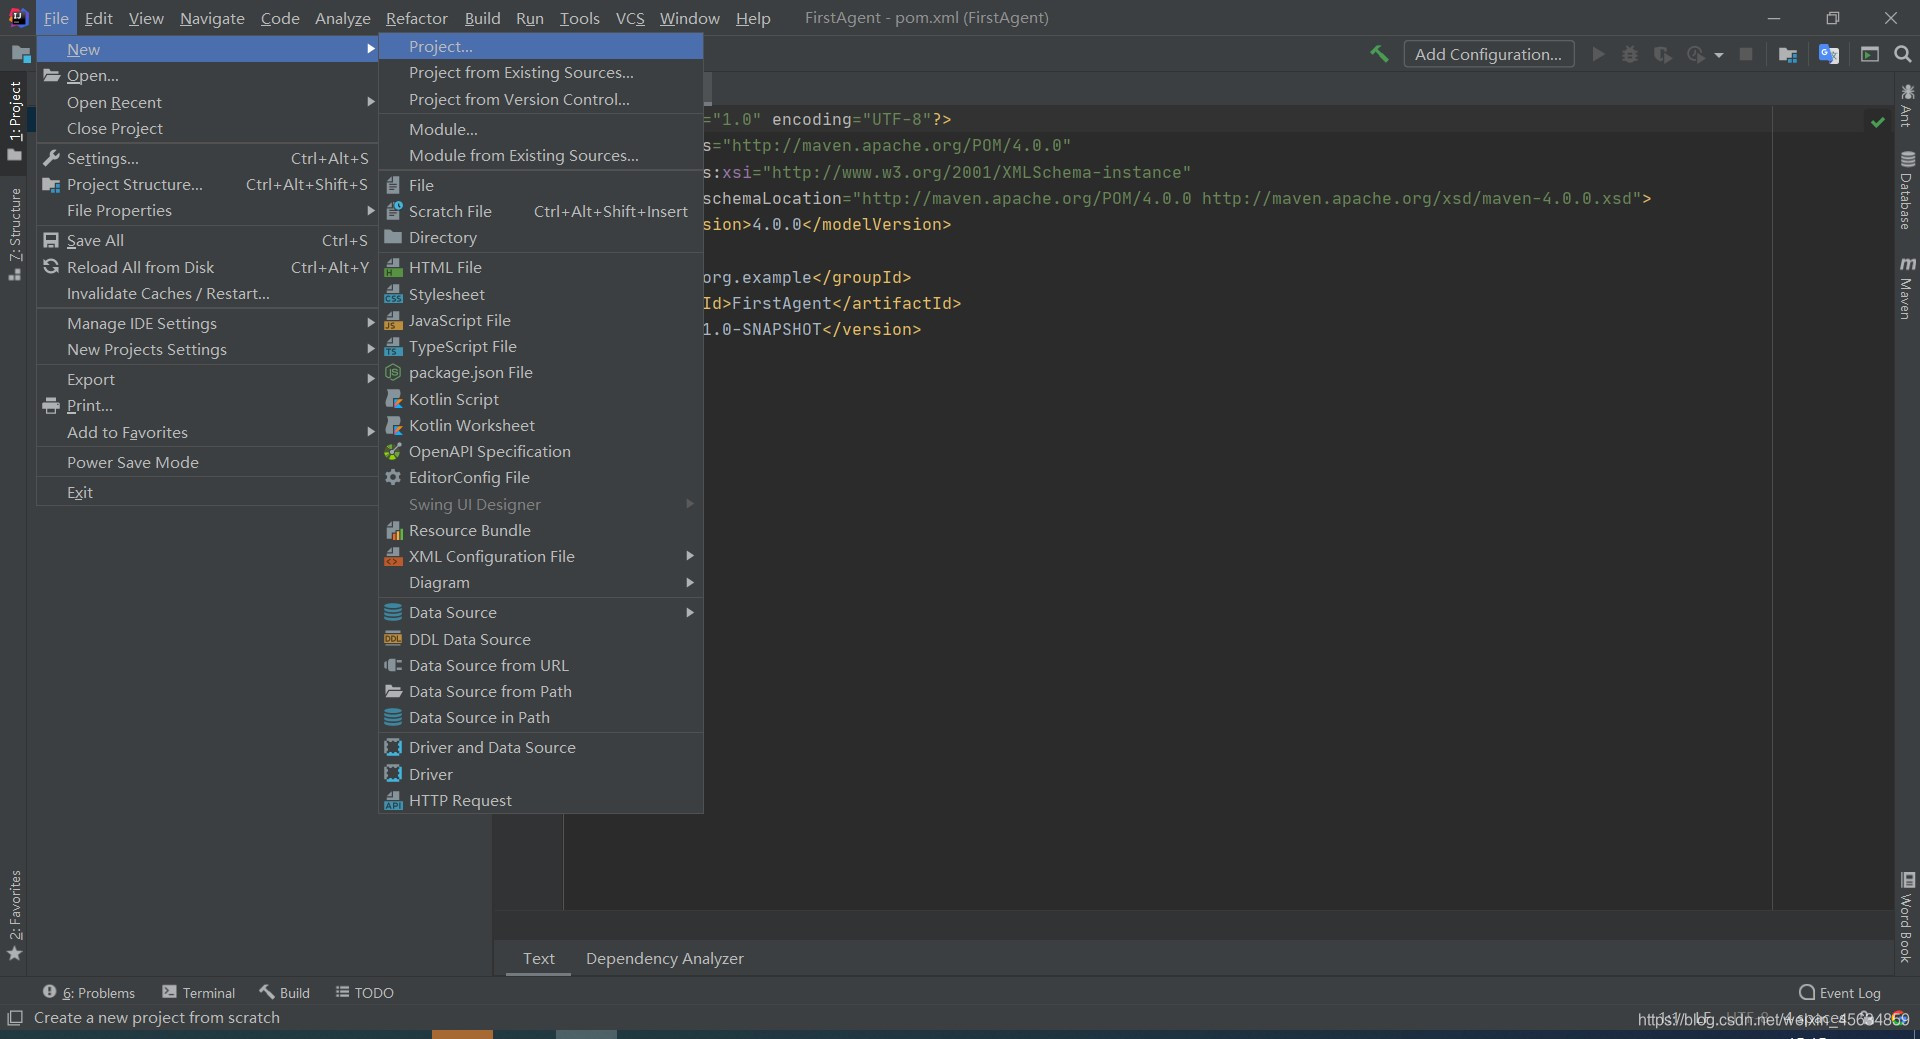Switch to Text editor tab
The image size is (1920, 1039).
tap(538, 958)
